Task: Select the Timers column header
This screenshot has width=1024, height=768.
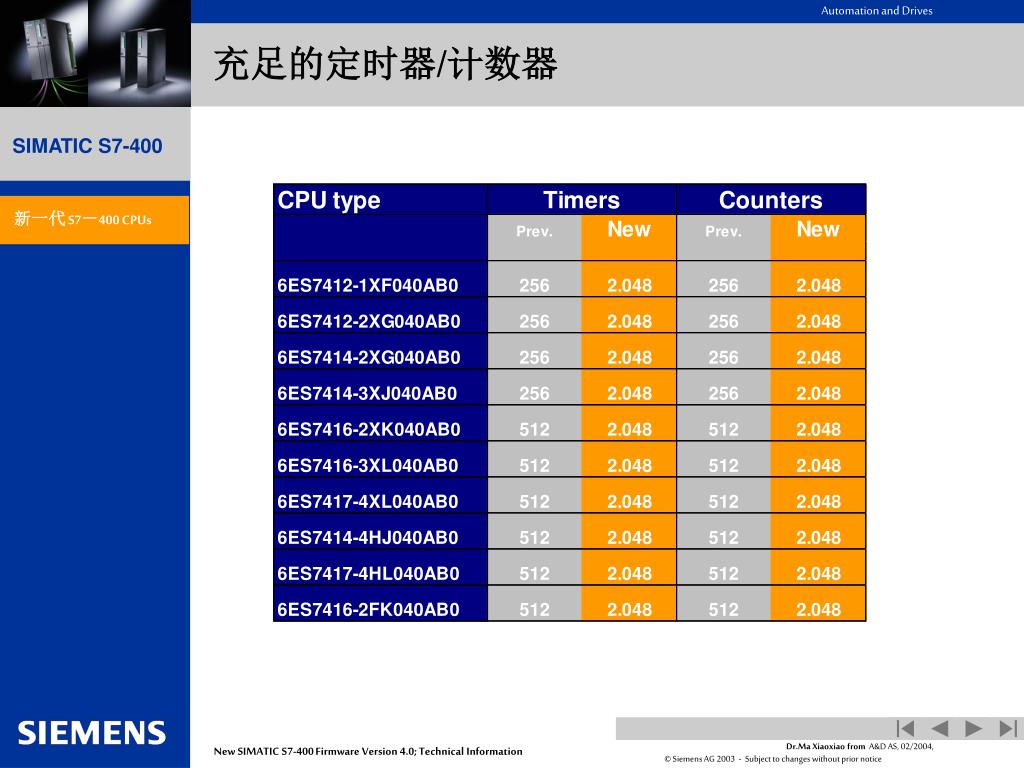Action: tap(581, 200)
